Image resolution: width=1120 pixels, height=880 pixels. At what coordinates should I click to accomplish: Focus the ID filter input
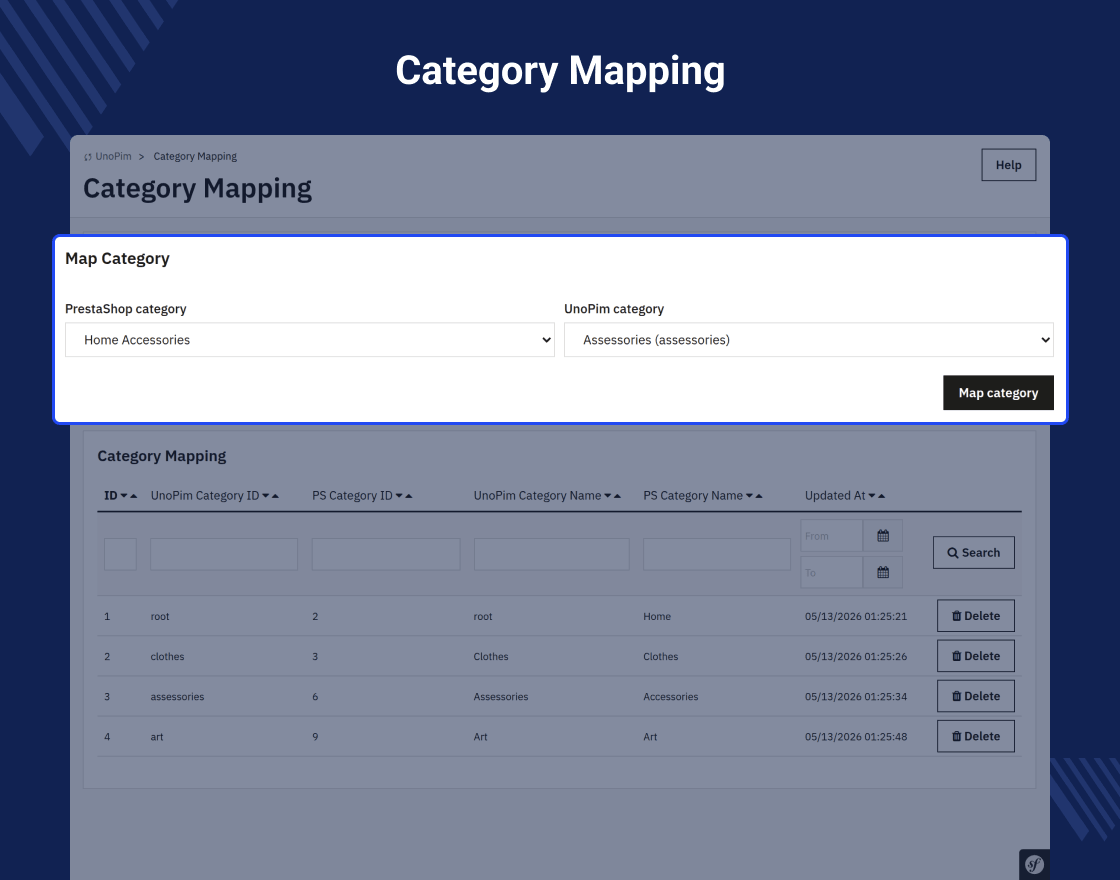click(x=120, y=554)
